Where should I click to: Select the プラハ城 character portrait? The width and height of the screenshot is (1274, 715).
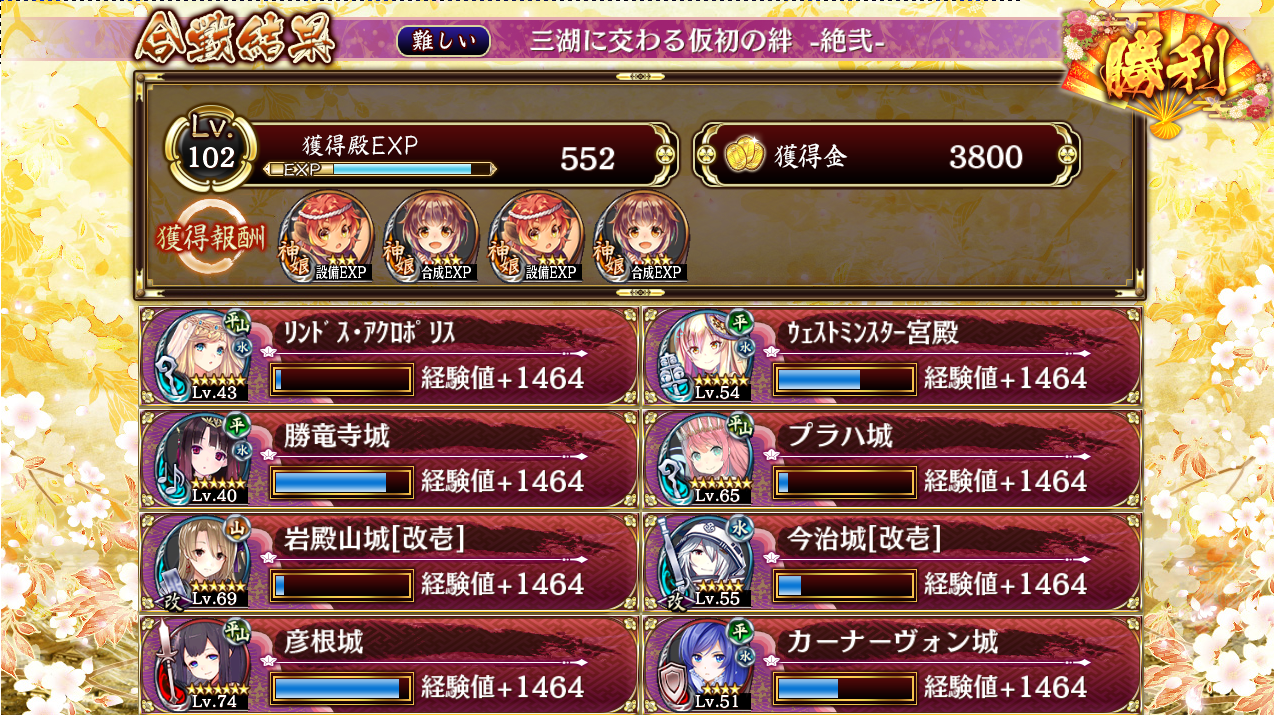coord(708,459)
